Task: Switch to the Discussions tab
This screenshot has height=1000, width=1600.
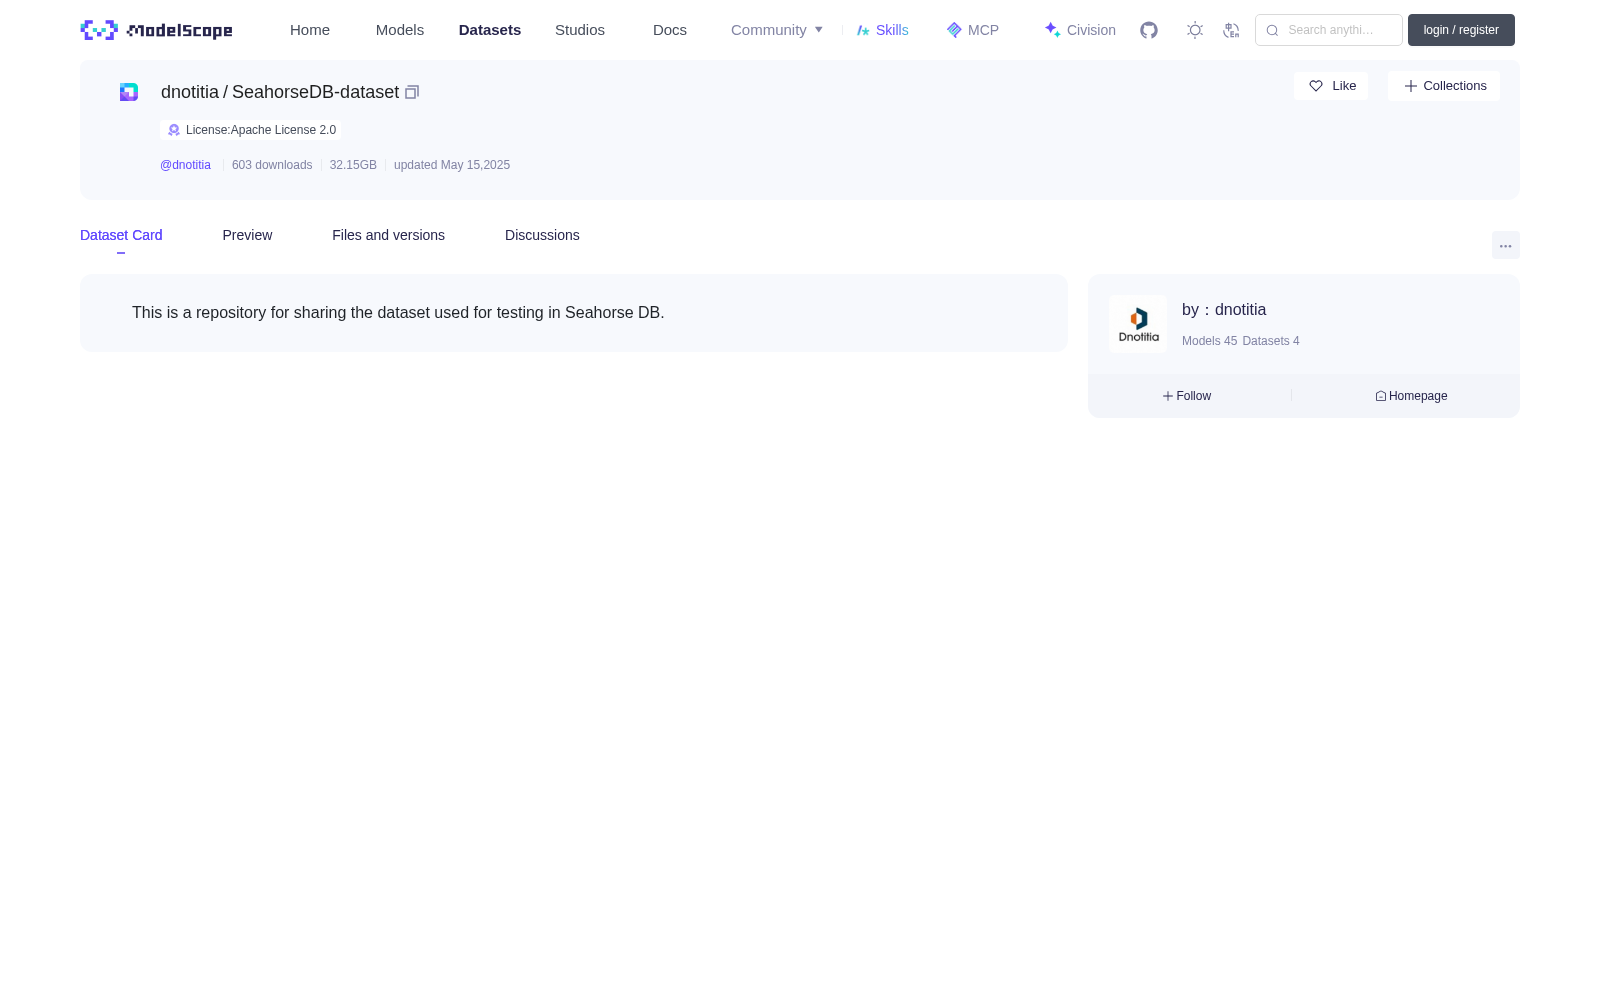Action: pyautogui.click(x=542, y=235)
